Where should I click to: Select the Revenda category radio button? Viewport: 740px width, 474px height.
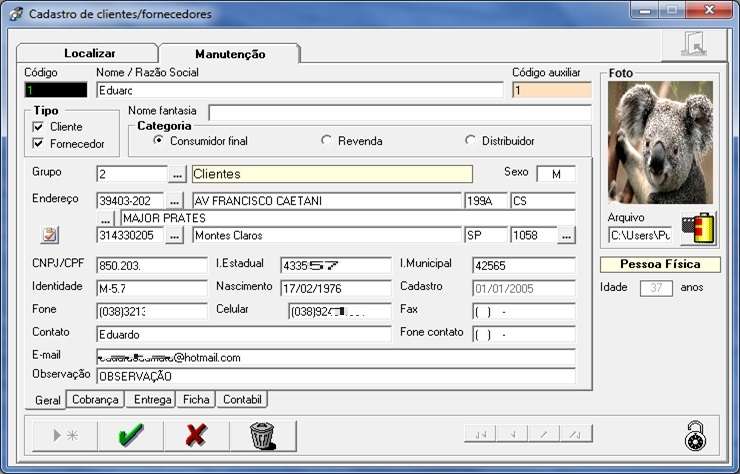[x=326, y=141]
